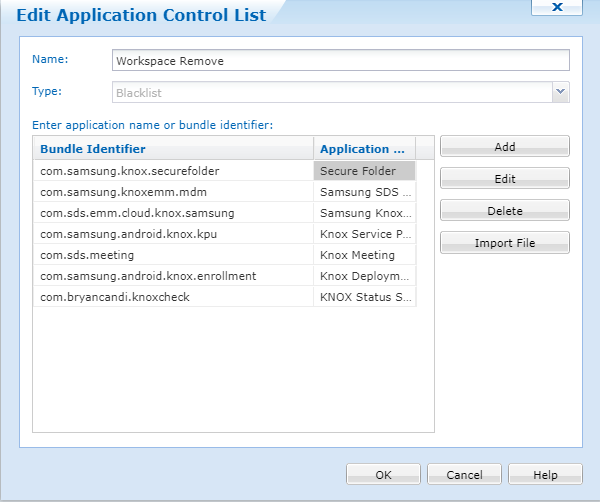Click the Import File button

[x=504, y=243]
